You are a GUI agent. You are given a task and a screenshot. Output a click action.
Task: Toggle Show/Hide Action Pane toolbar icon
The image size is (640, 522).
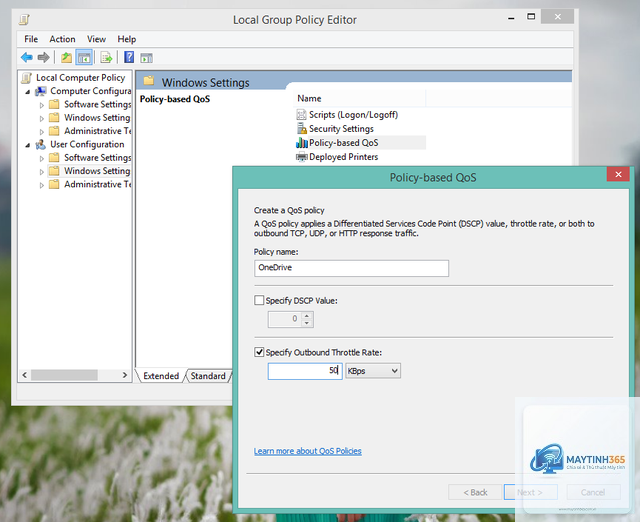146,58
